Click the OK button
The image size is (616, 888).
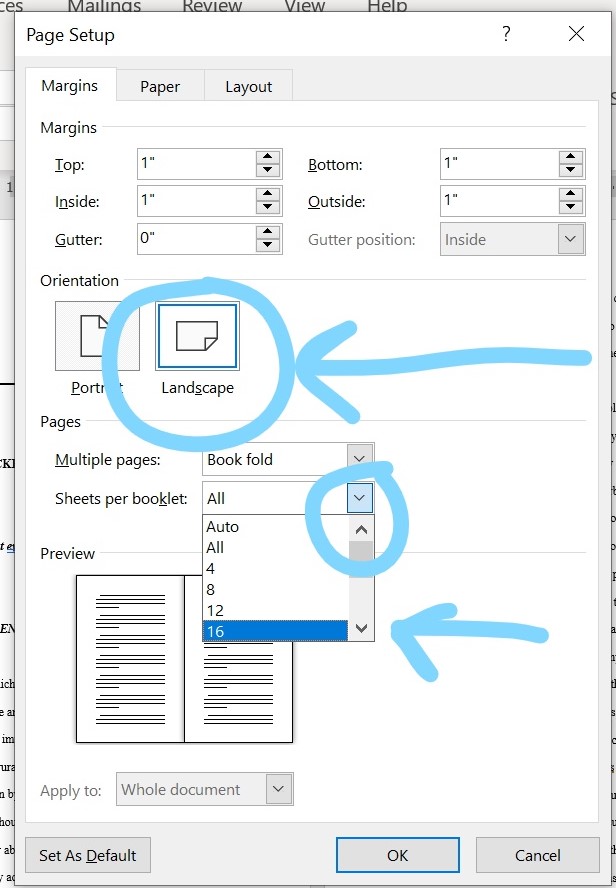click(397, 855)
